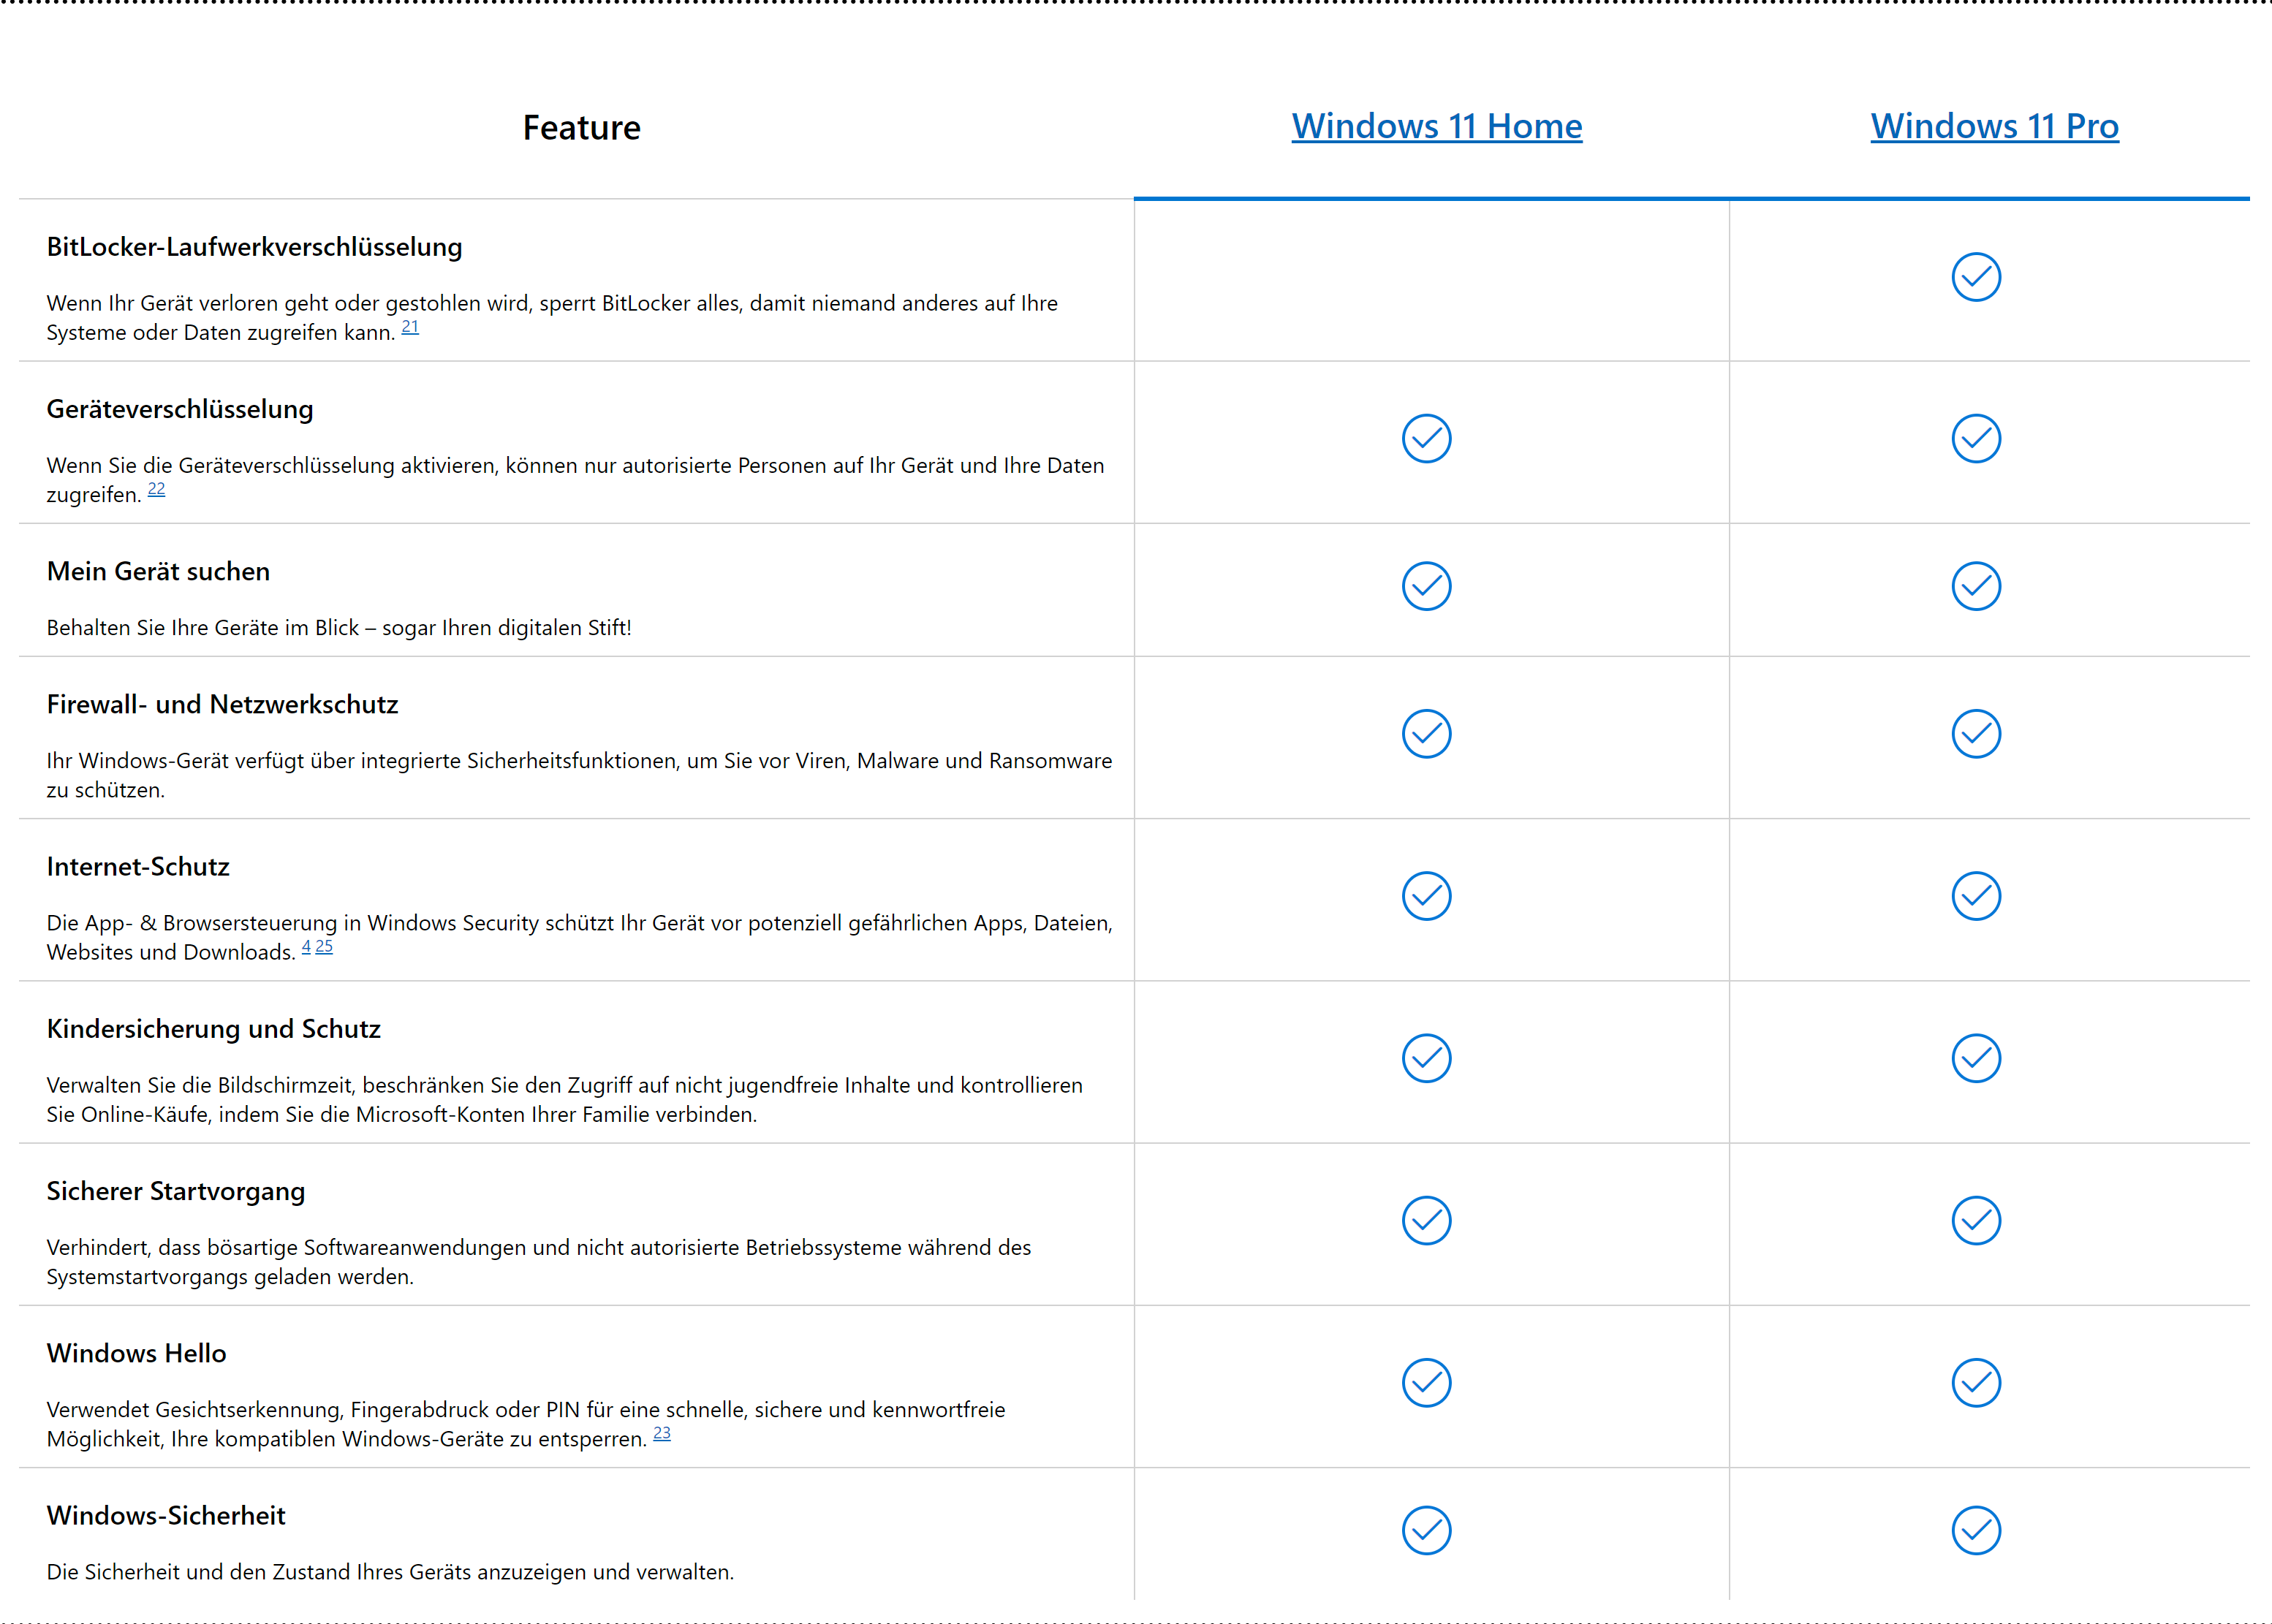
Task: Click Mein Gerät suchen checkmark under Pro
Action: [1976, 586]
